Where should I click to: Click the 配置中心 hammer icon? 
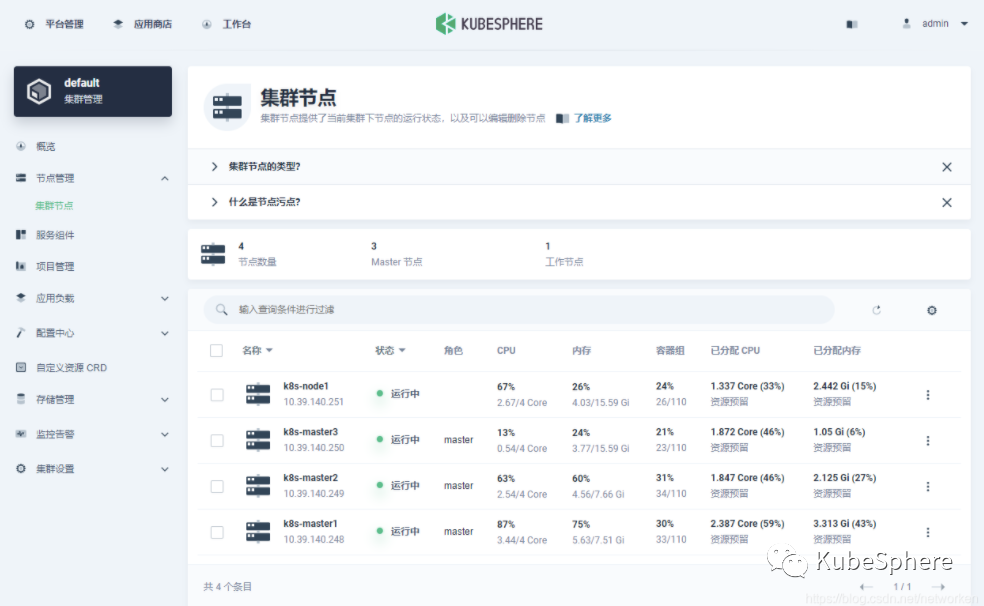coord(21,332)
